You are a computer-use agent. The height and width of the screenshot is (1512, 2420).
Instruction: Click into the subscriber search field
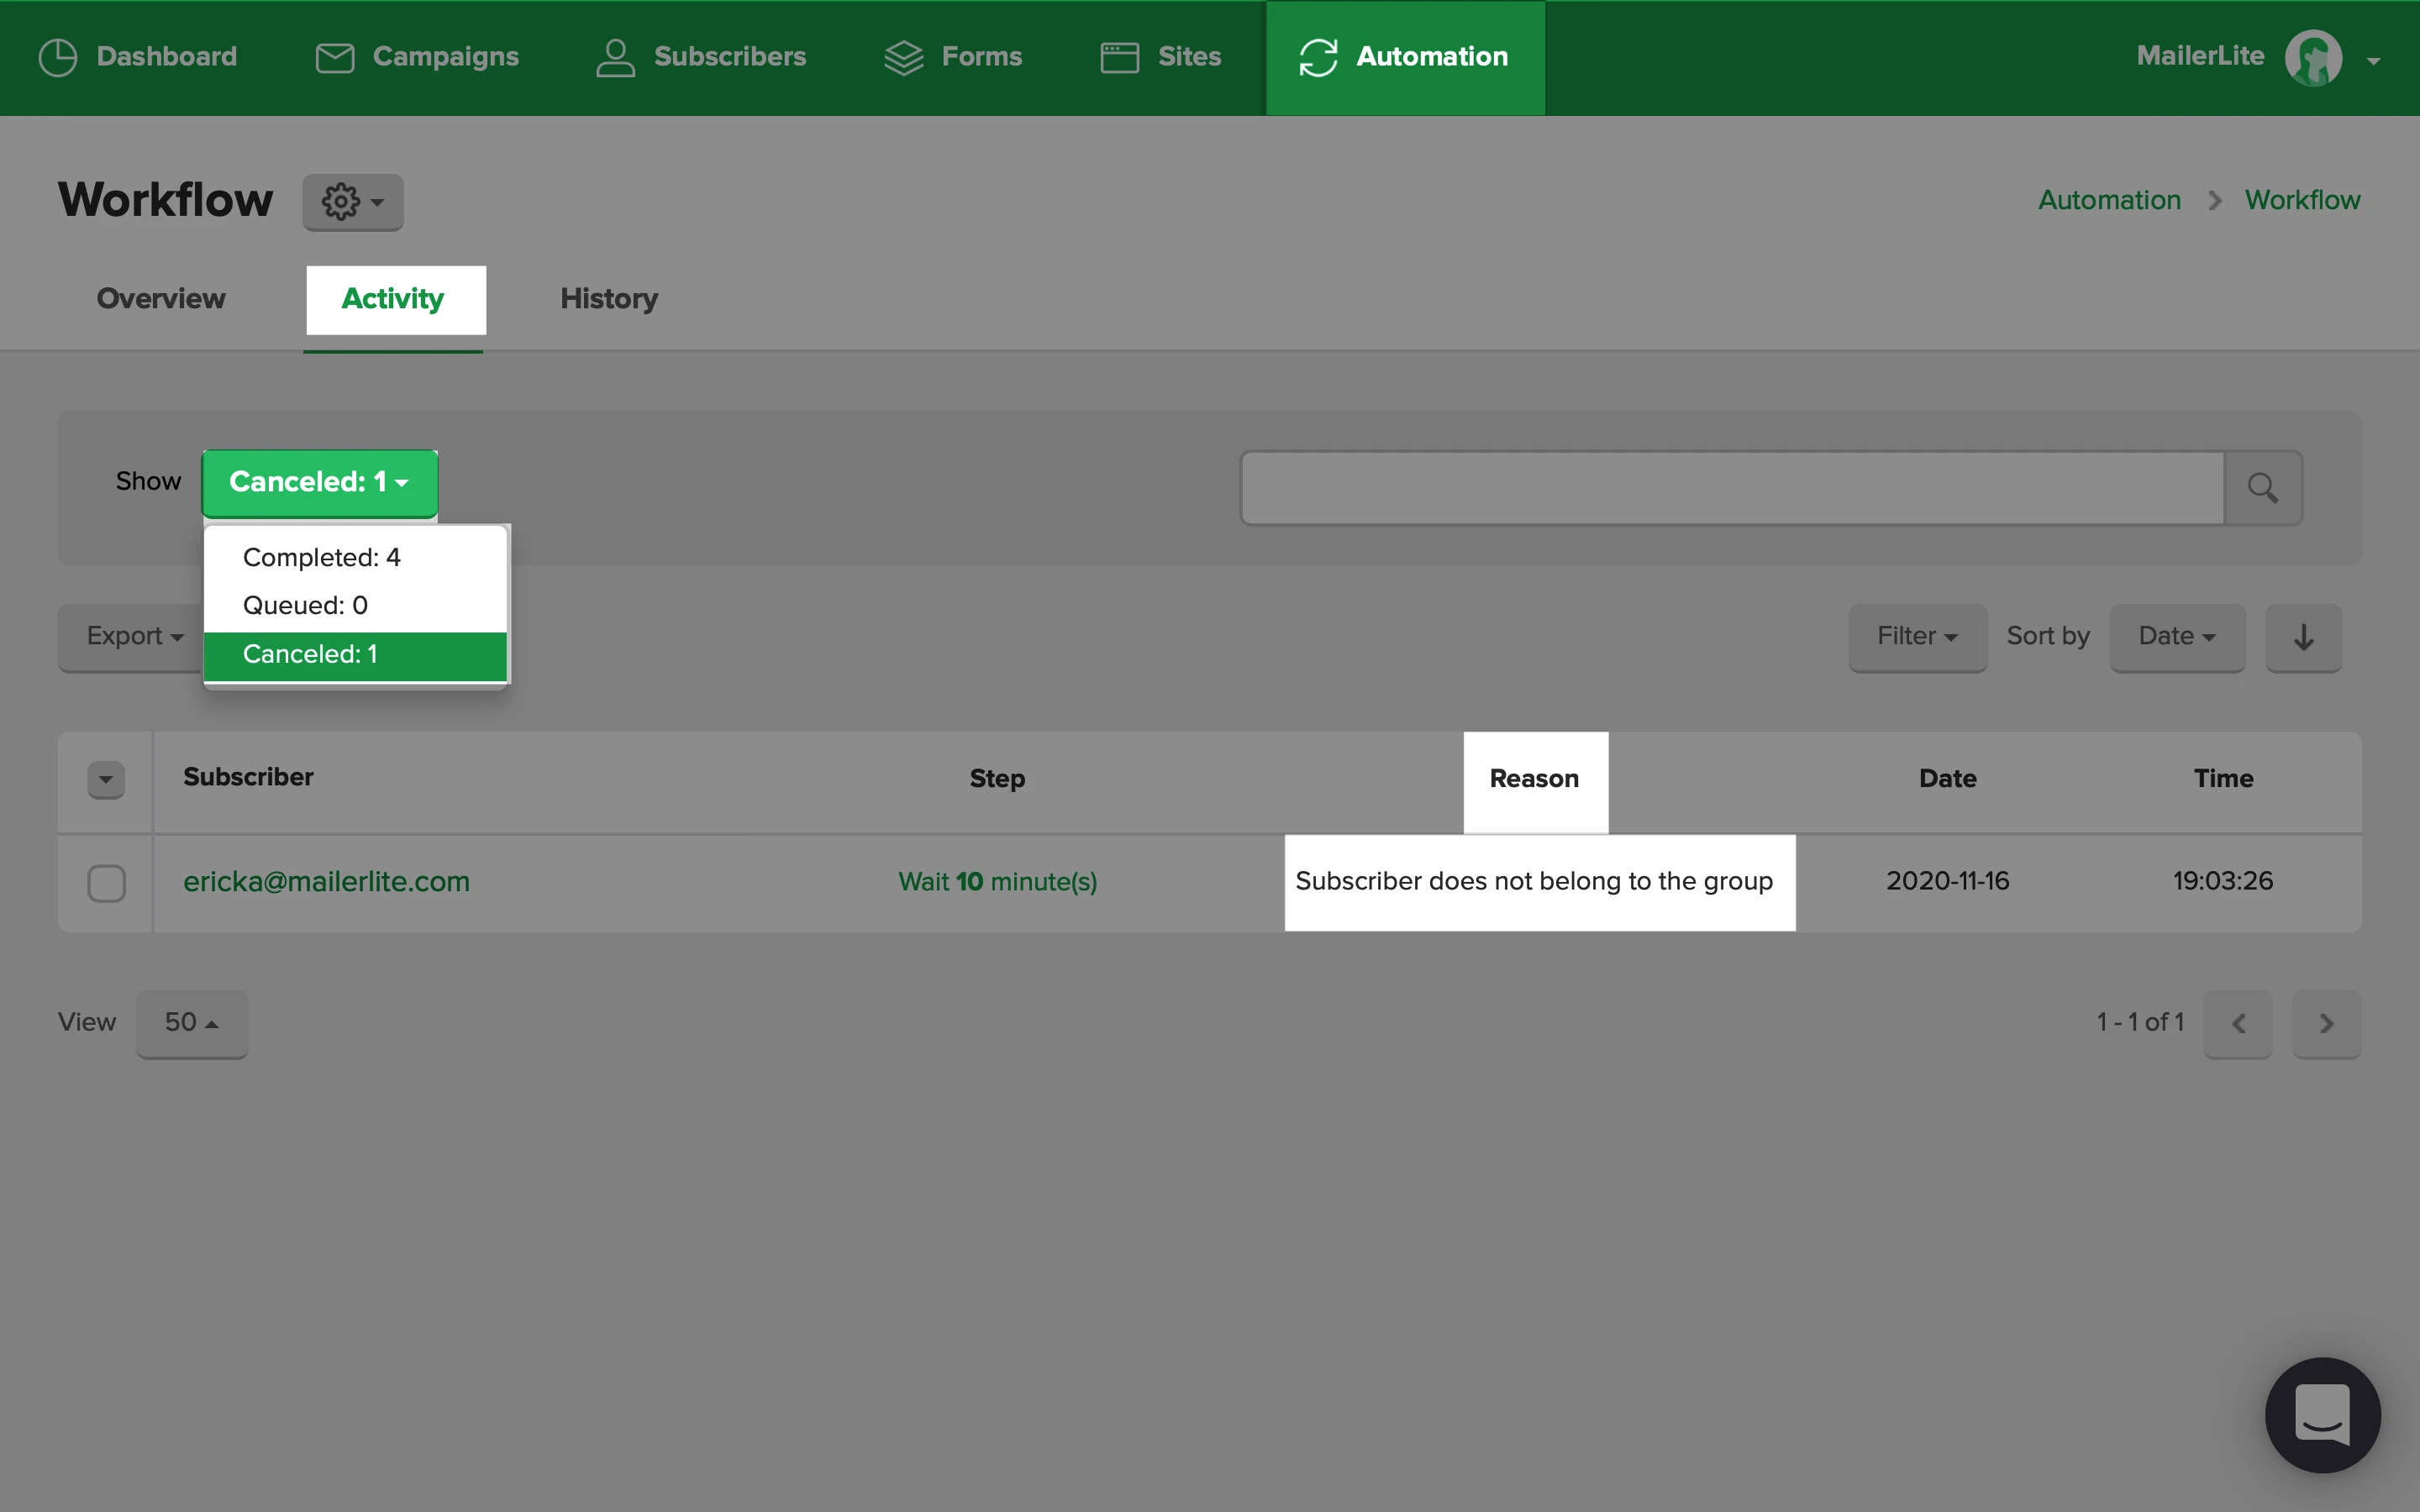click(x=1731, y=488)
